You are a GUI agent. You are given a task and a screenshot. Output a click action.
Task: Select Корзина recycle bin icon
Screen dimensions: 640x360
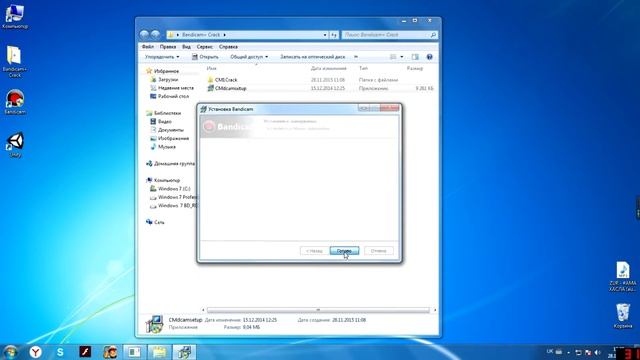tap(623, 315)
